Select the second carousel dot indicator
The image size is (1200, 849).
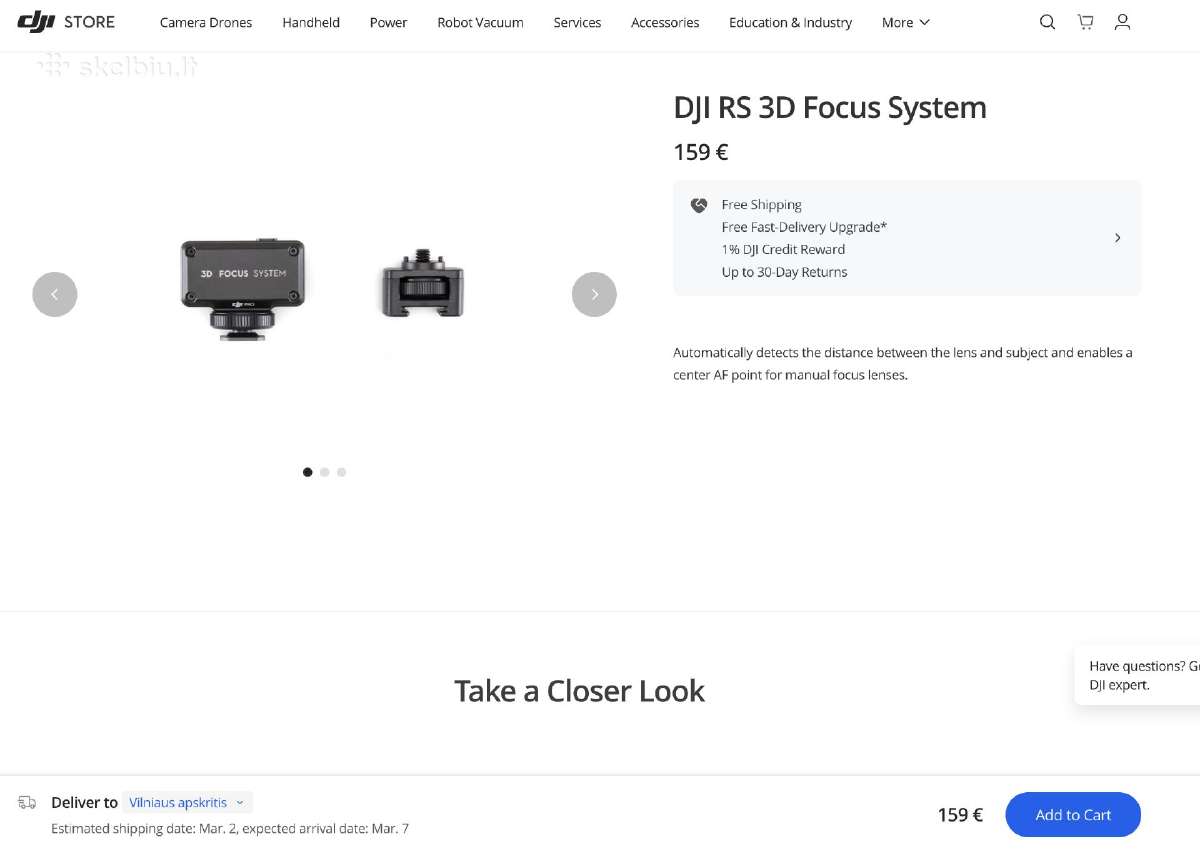point(324,472)
